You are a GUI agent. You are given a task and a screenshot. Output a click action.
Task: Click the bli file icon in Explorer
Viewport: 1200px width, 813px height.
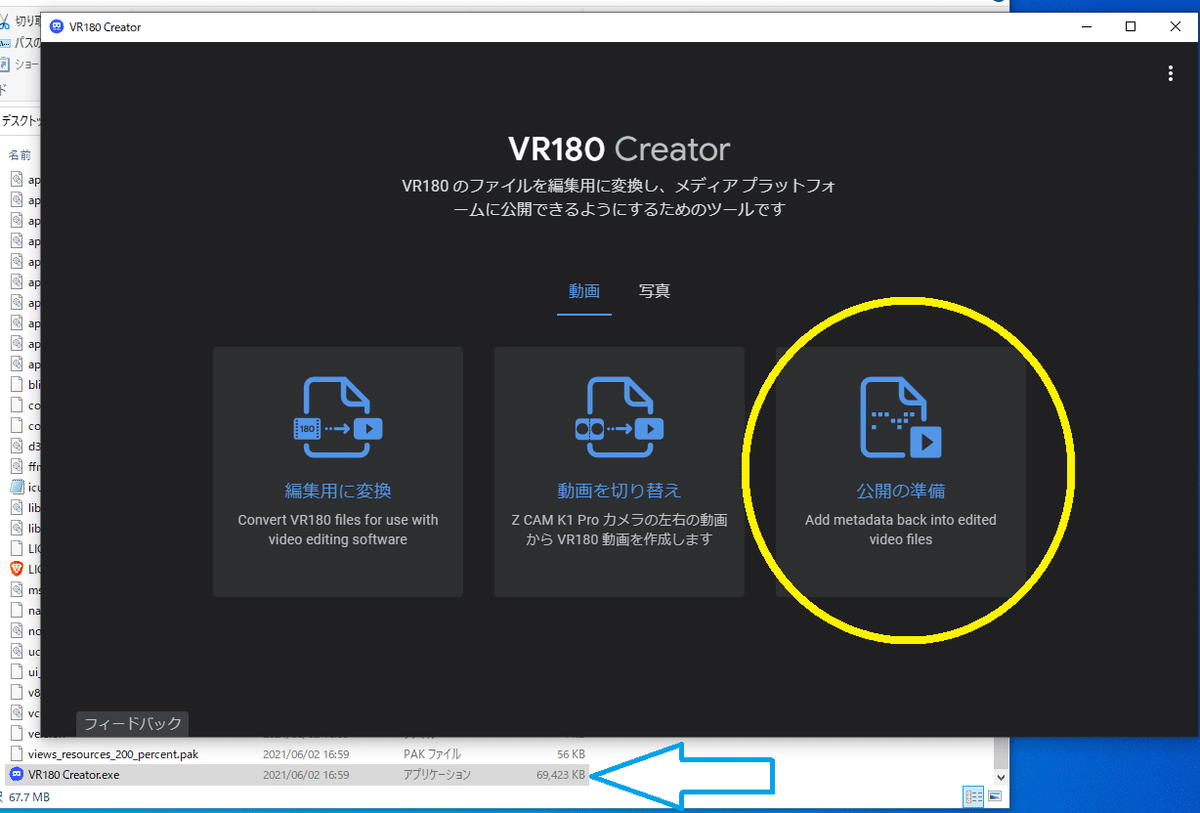tap(16, 385)
